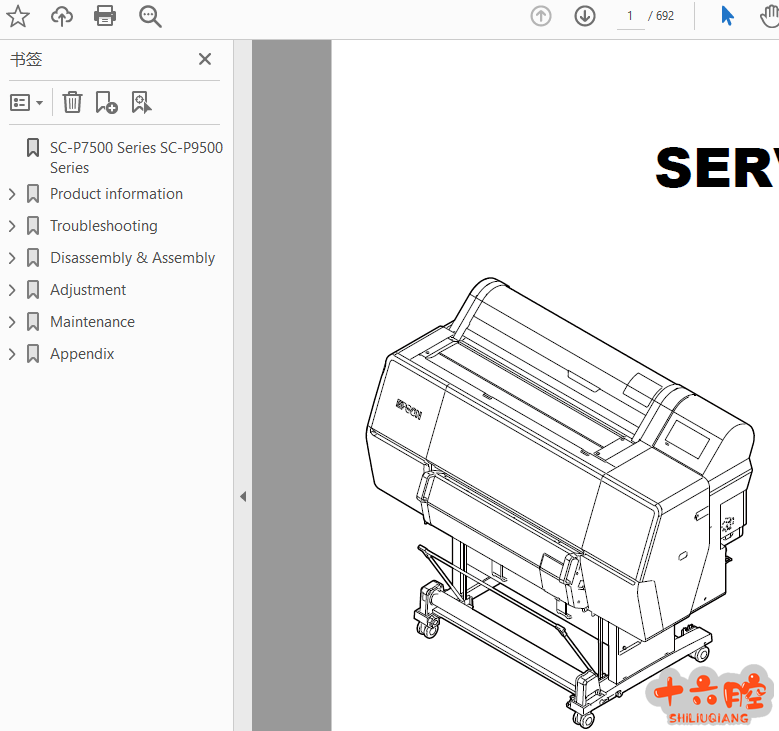Open bookmark options dropdown menu
Viewport: 779px width, 731px height.
click(x=27, y=102)
